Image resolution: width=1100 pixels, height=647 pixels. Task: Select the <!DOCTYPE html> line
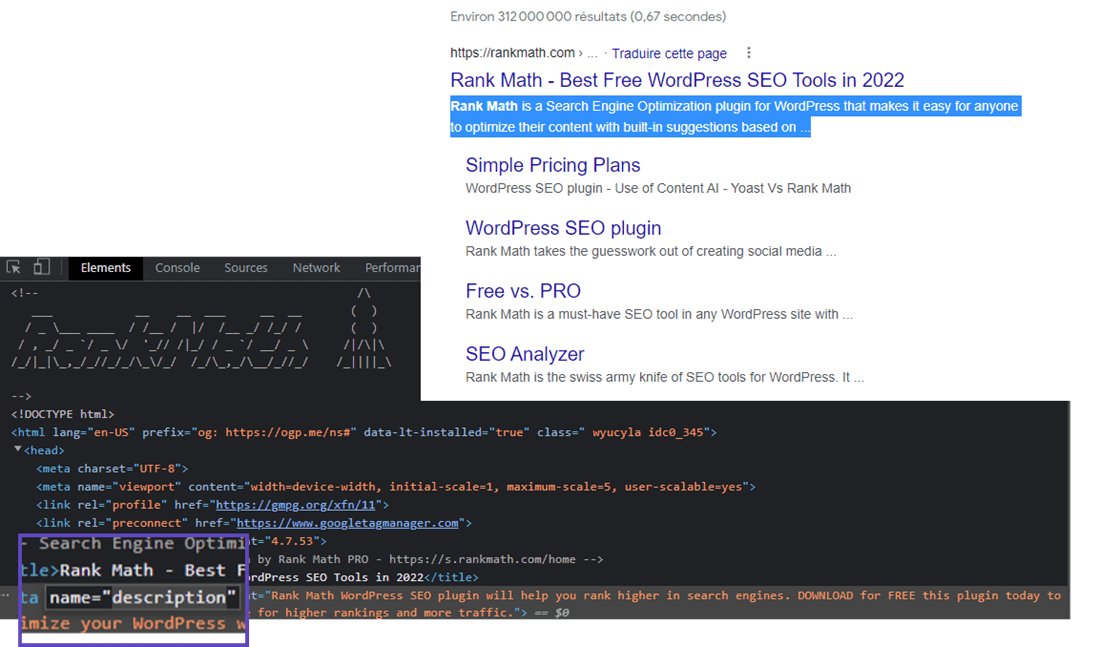click(62, 414)
